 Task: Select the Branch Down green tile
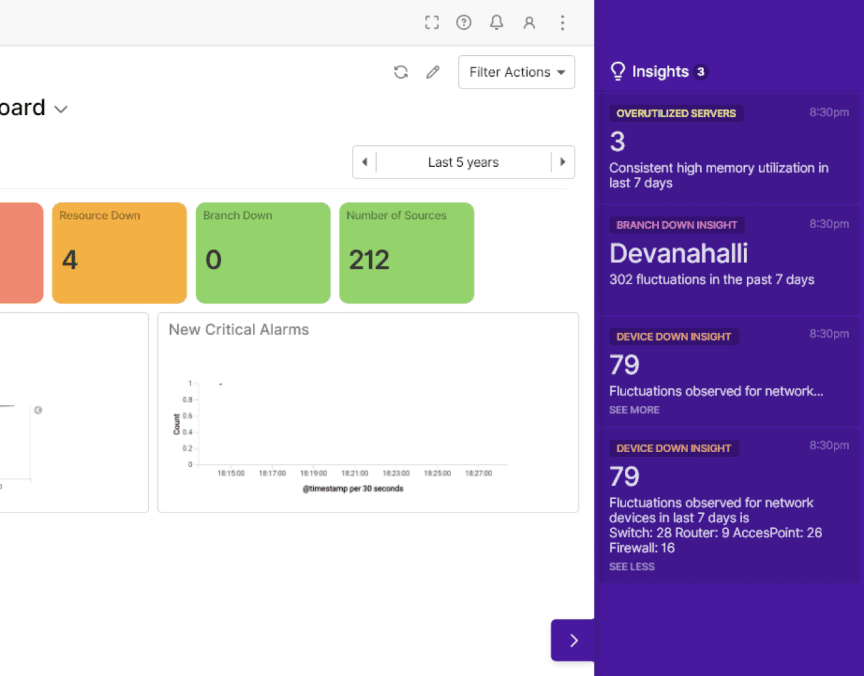point(263,253)
